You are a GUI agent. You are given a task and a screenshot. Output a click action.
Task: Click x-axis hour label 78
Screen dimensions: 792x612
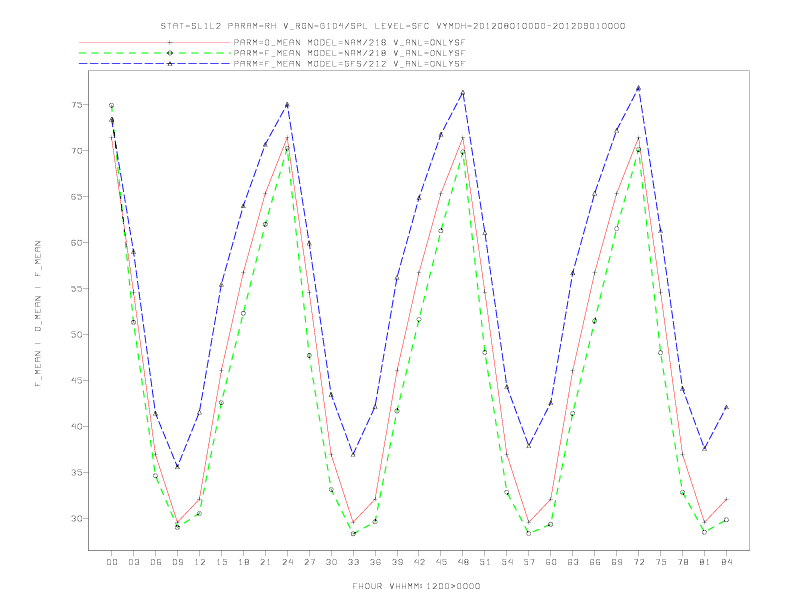click(683, 562)
